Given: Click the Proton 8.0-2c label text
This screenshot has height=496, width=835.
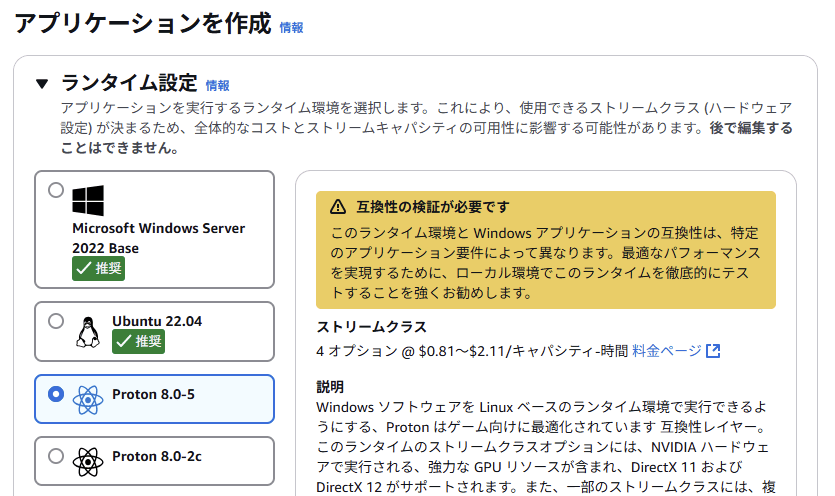Looking at the screenshot, I should [x=157, y=456].
